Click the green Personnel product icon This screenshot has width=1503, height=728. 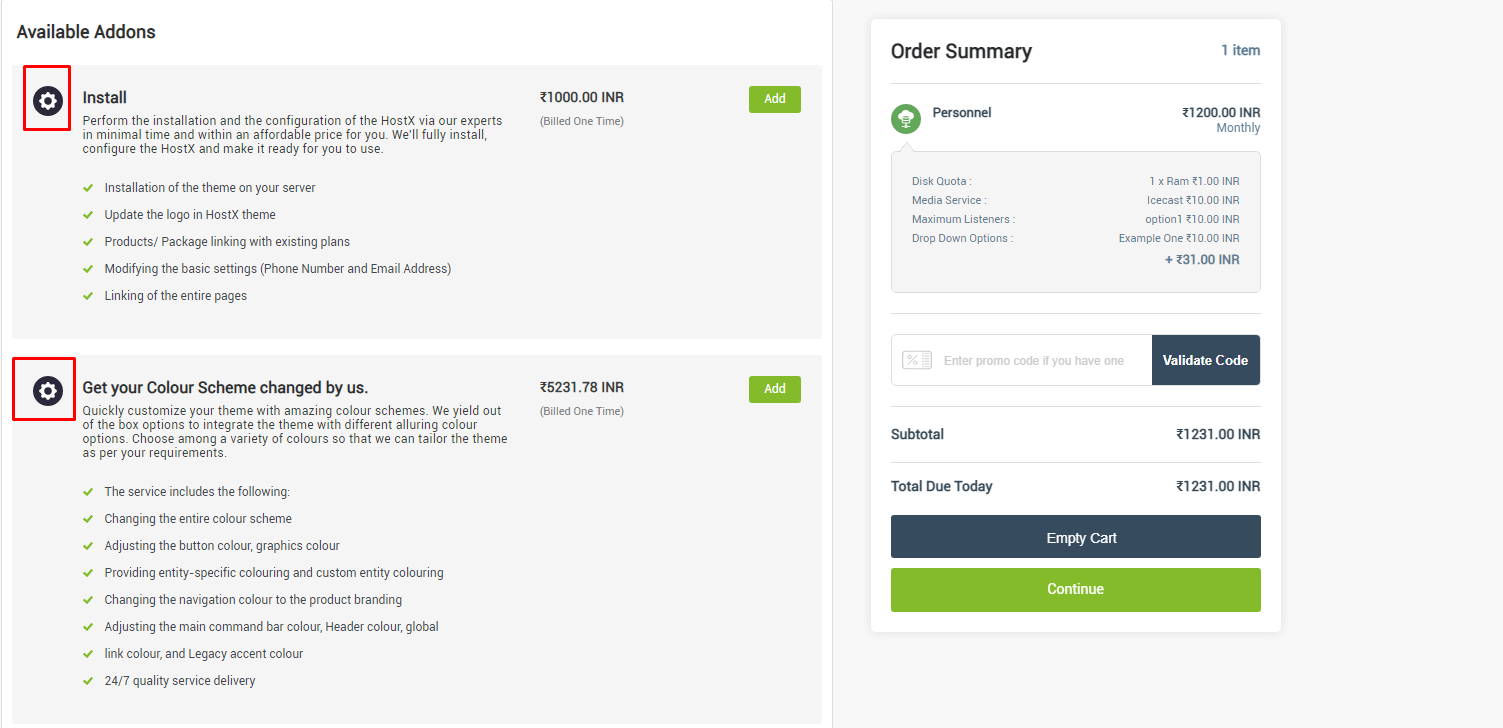[906, 119]
